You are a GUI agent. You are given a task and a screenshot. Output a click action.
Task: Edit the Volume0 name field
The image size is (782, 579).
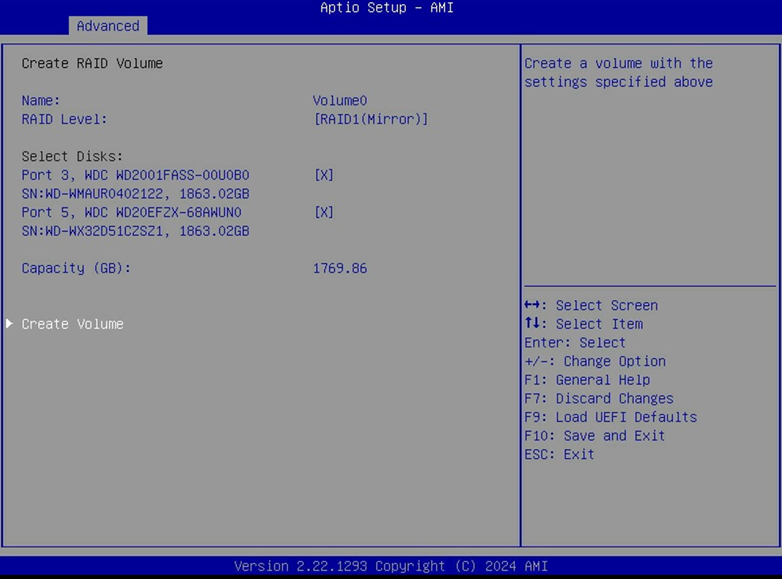click(340, 101)
